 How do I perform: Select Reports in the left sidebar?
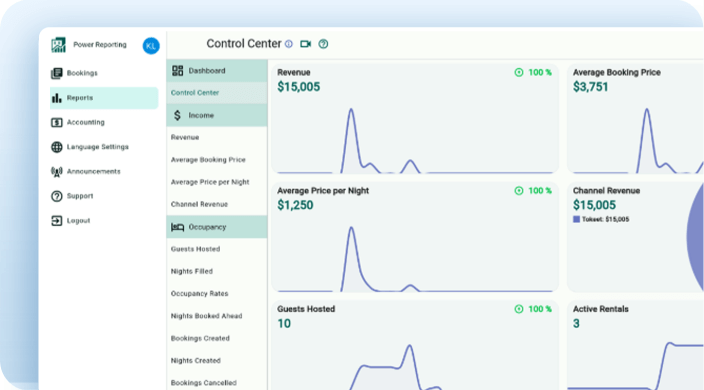104,98
